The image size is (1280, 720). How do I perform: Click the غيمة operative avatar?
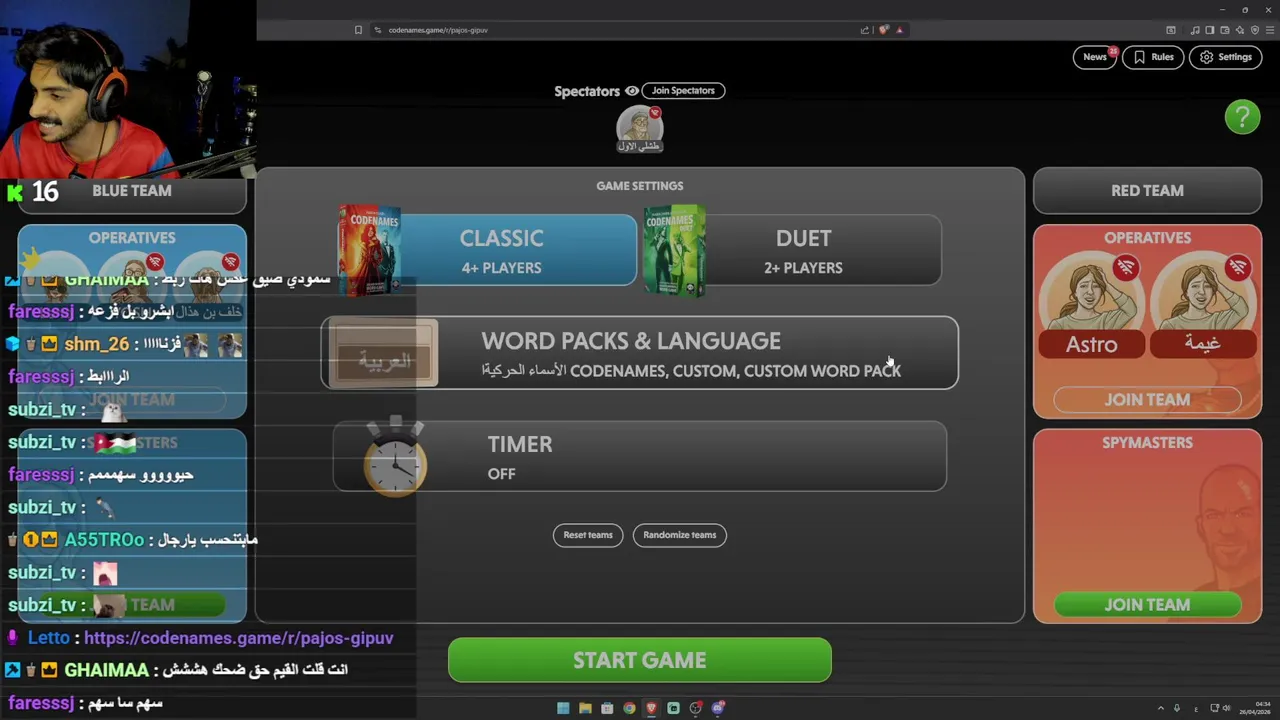tap(1202, 305)
